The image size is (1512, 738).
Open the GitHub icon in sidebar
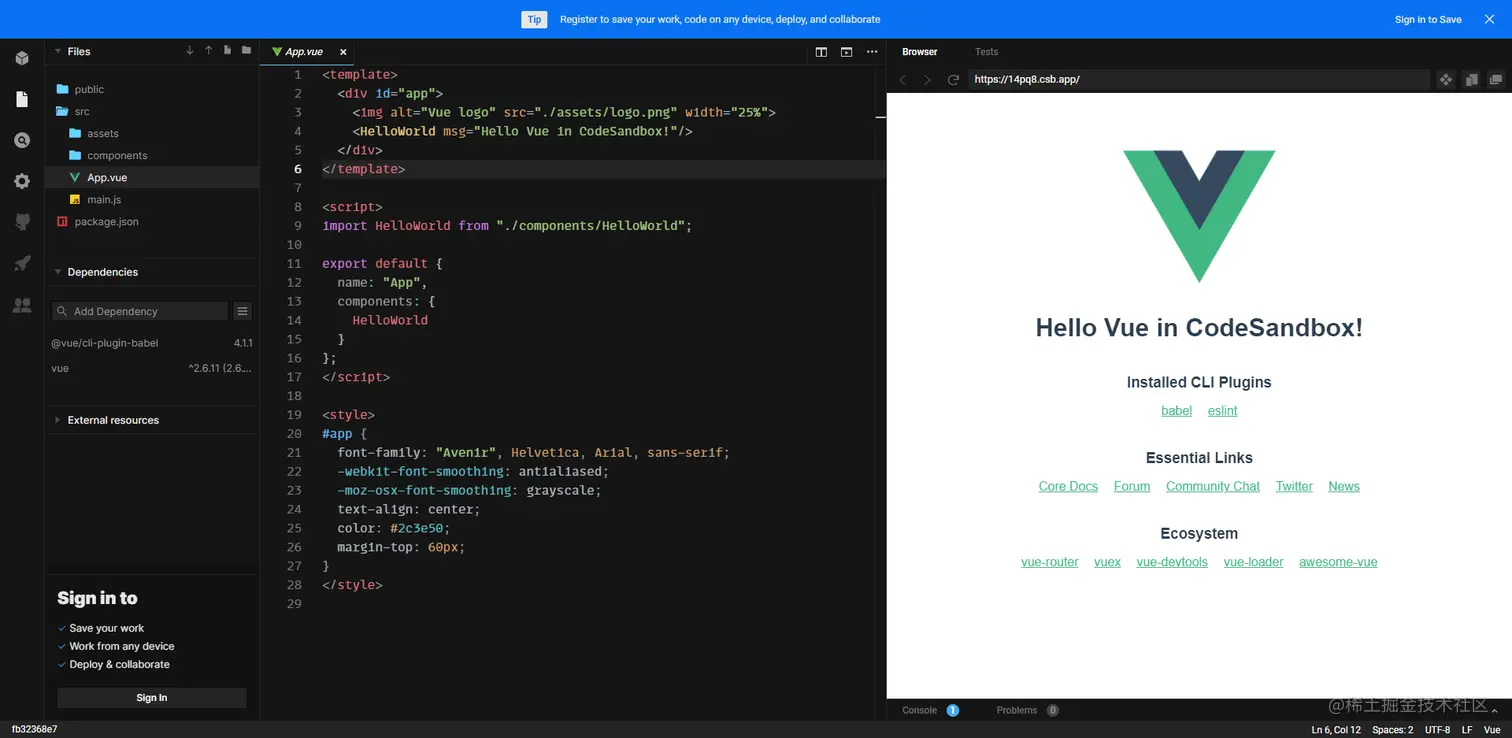(22, 222)
